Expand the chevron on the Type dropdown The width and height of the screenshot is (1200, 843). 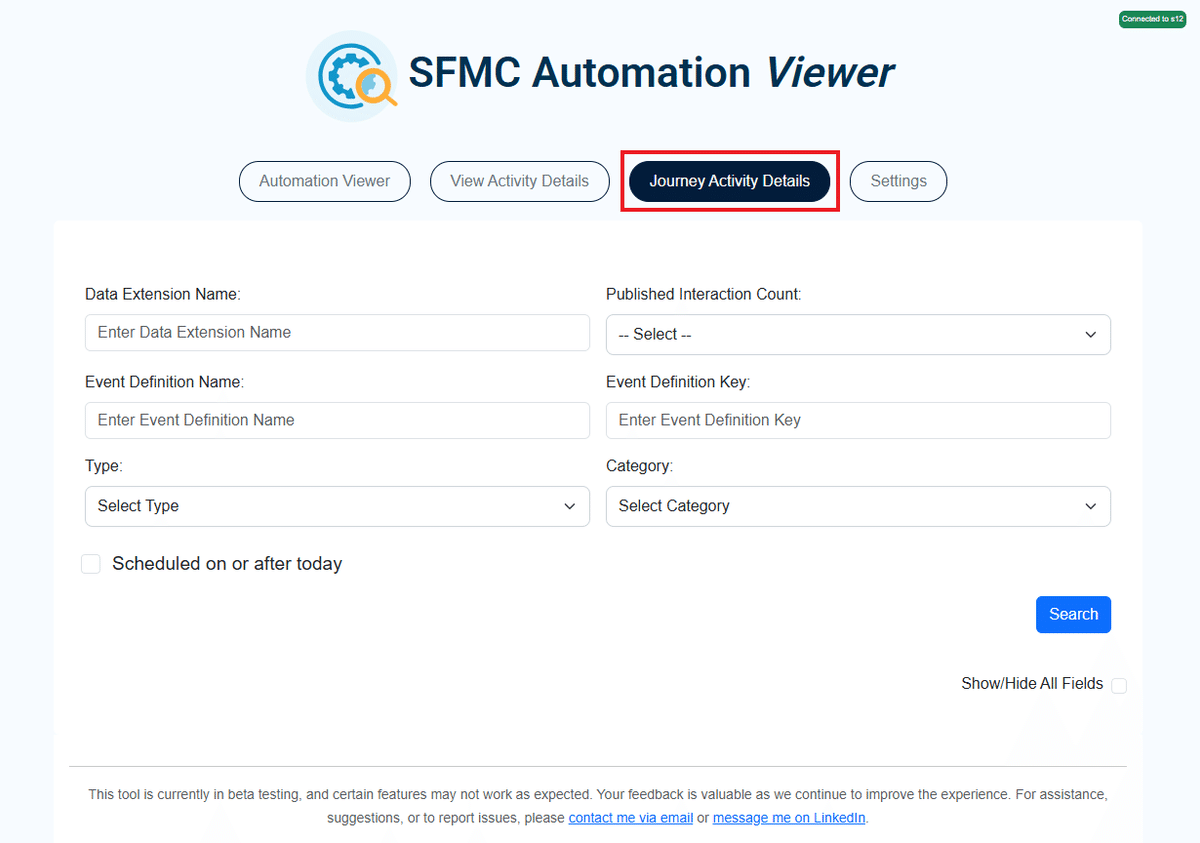[x=569, y=506]
